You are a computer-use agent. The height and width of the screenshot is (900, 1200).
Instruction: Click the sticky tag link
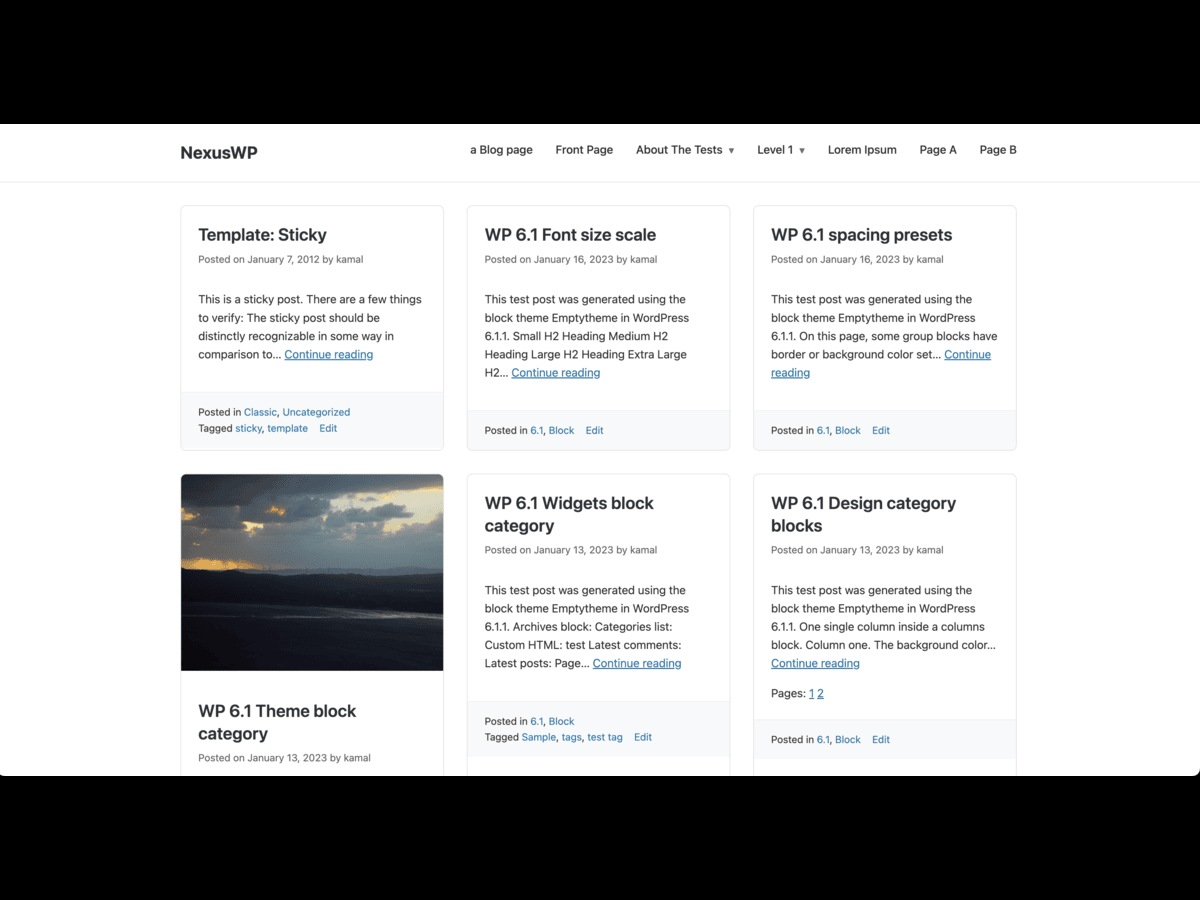(248, 428)
